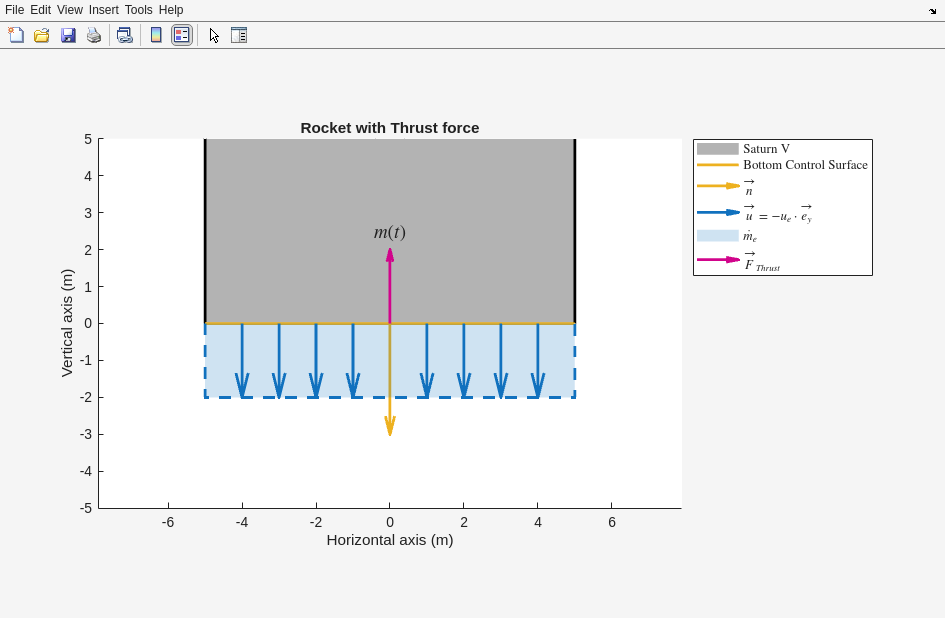Screen dimensions: 945x618
Task: Open the Property Inspector icon
Action: click(239, 35)
